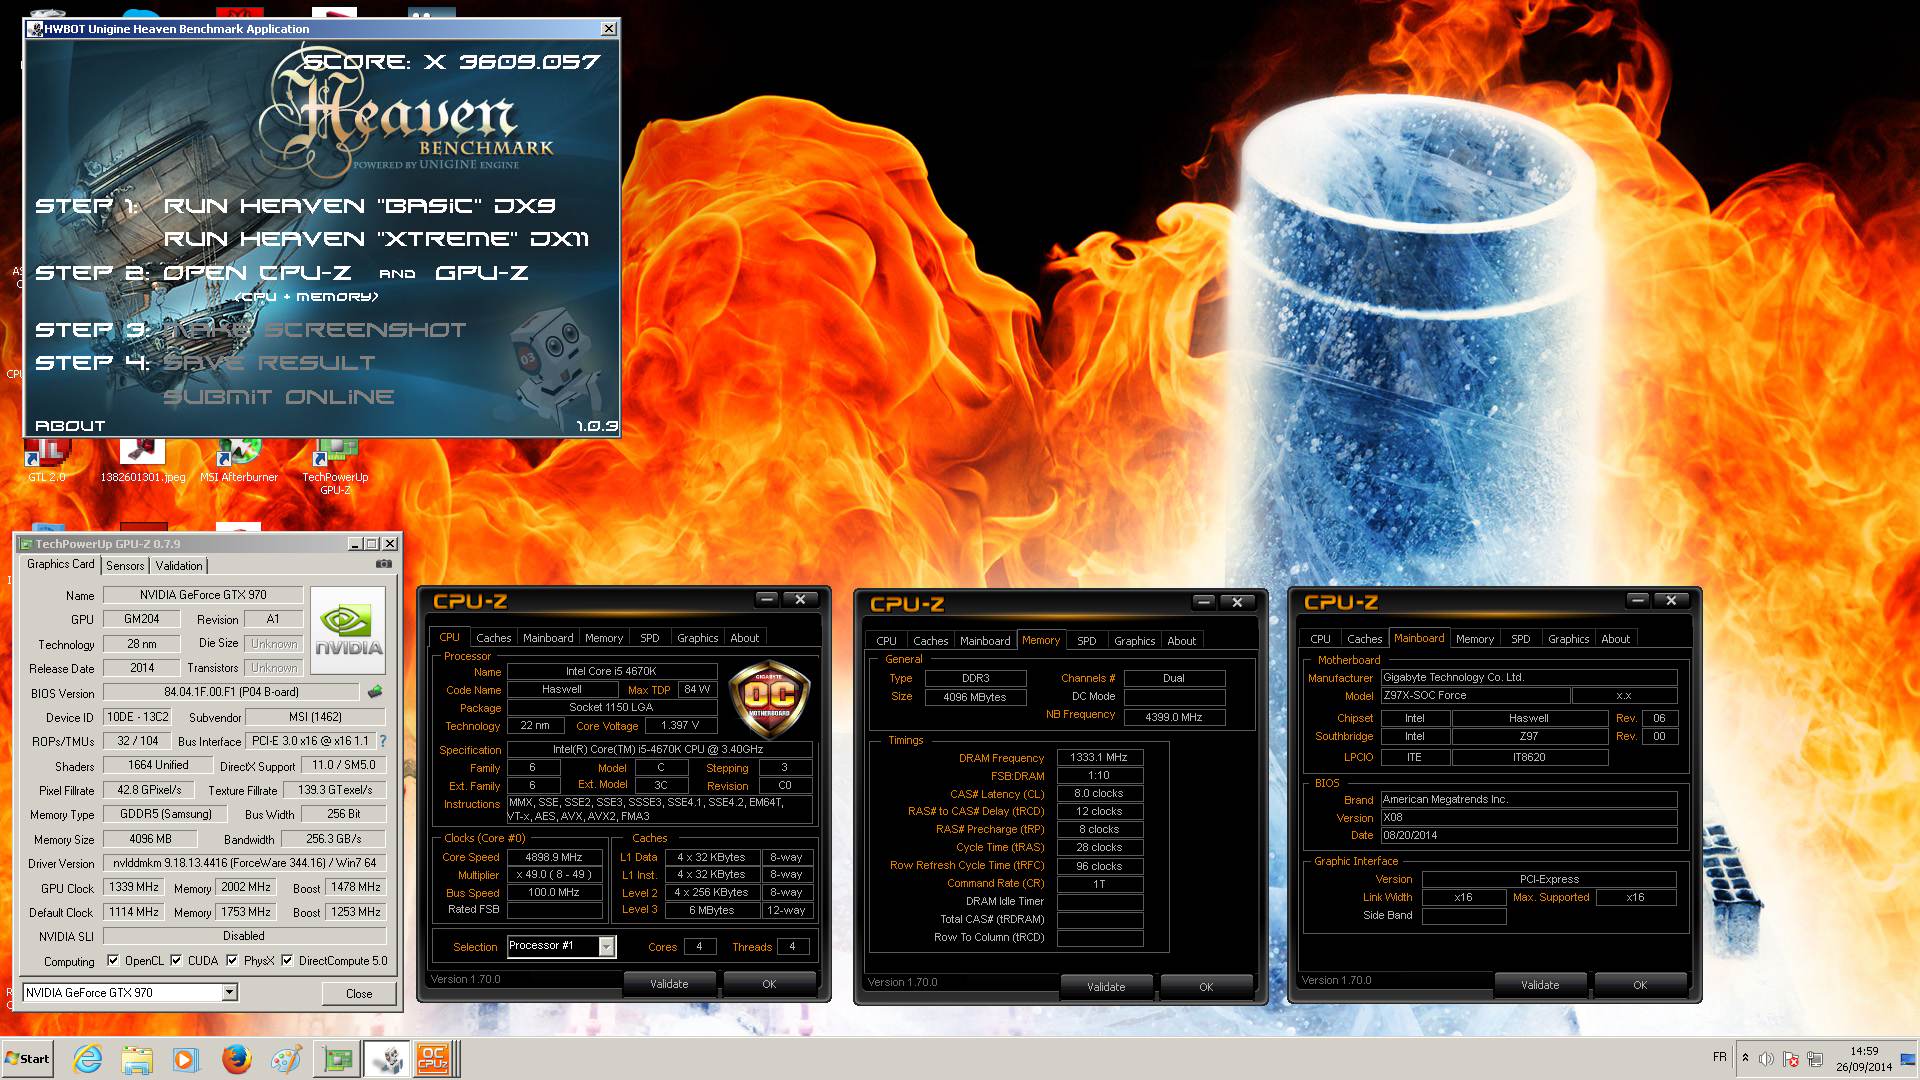
Task: Open the TechPowerUp GPU-Z desktop shortcut
Action: pyautogui.click(x=335, y=466)
